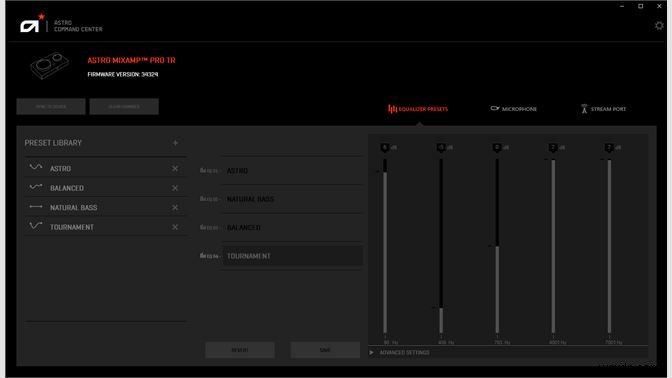This screenshot has height=378, width=672.
Task: Click the dB value marker above first band
Action: pyautogui.click(x=385, y=148)
